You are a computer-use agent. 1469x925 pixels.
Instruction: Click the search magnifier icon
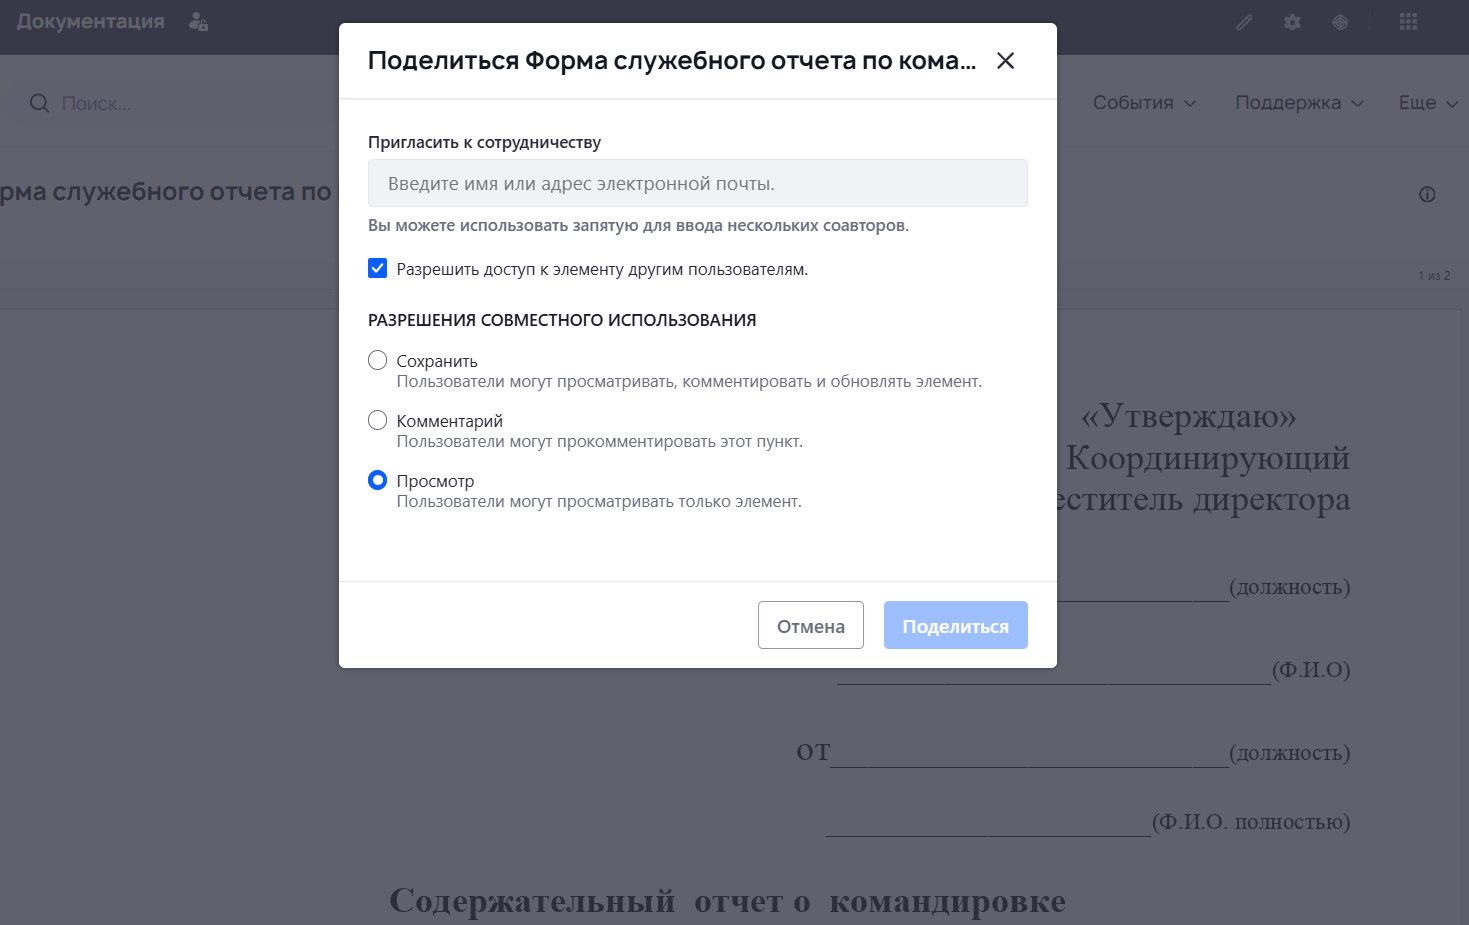pos(39,103)
